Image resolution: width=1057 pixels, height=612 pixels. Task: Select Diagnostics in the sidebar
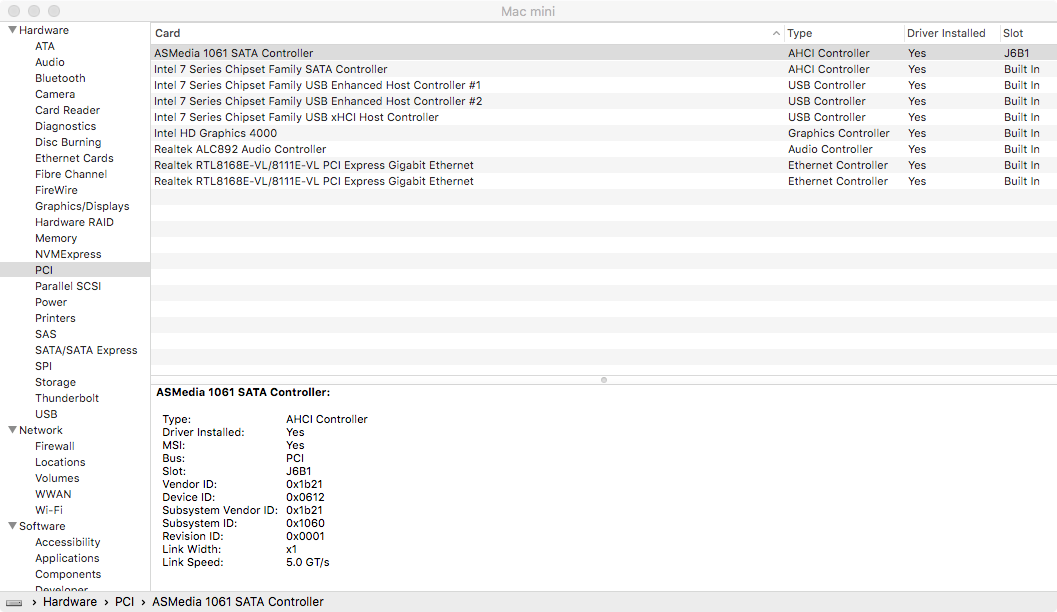pyautogui.click(x=65, y=126)
